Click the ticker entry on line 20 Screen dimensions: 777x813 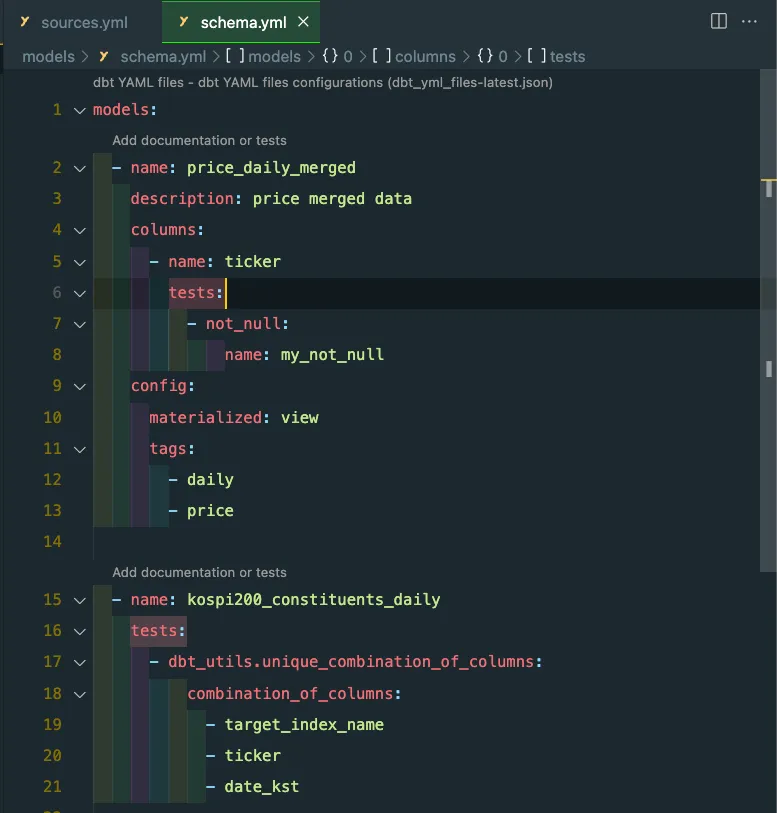tap(252, 756)
